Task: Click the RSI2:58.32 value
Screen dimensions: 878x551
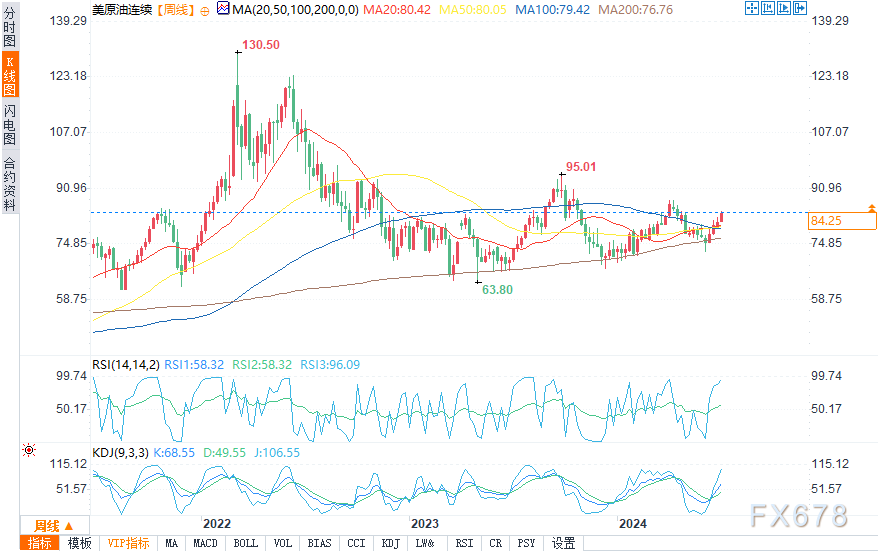Action: 262,365
